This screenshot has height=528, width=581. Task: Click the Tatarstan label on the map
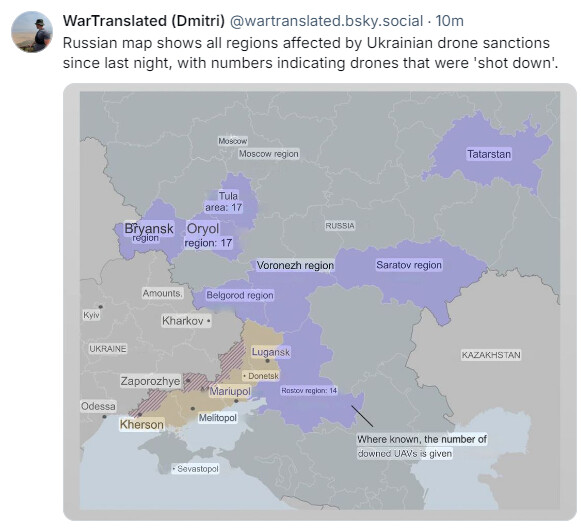pyautogui.click(x=489, y=154)
